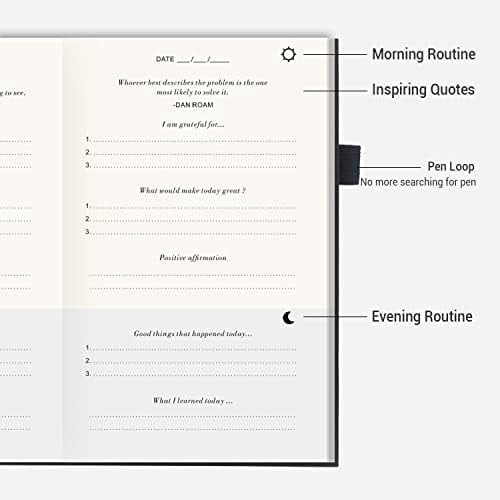Click 'Positive affirmation' heading

(193, 258)
